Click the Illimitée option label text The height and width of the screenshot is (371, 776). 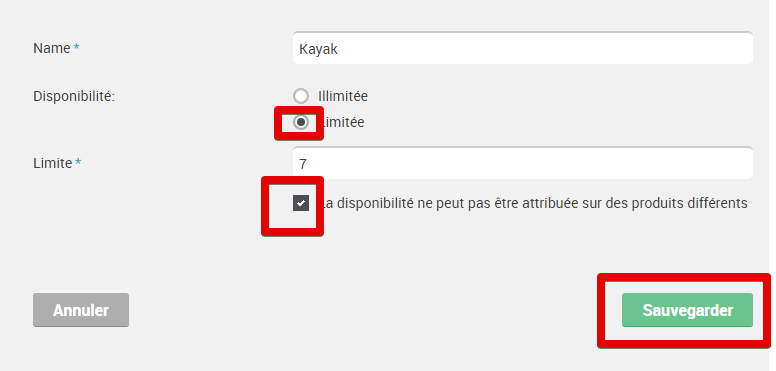click(343, 96)
